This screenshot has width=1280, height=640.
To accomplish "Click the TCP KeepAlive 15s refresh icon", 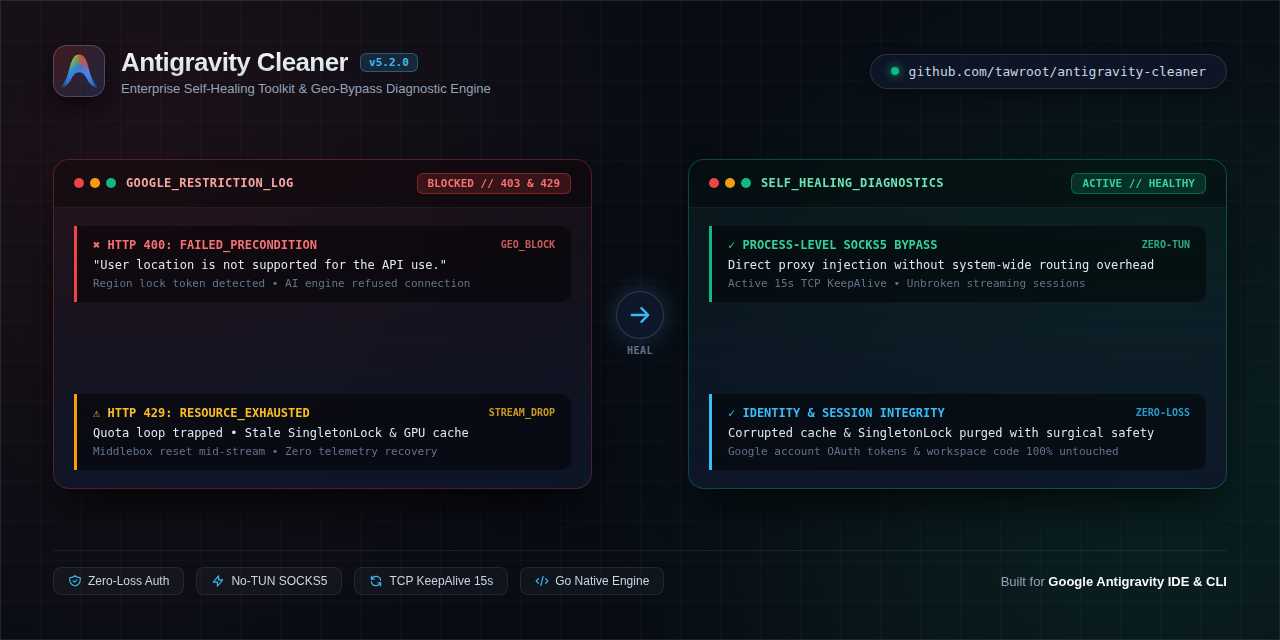I will pyautogui.click(x=376, y=581).
